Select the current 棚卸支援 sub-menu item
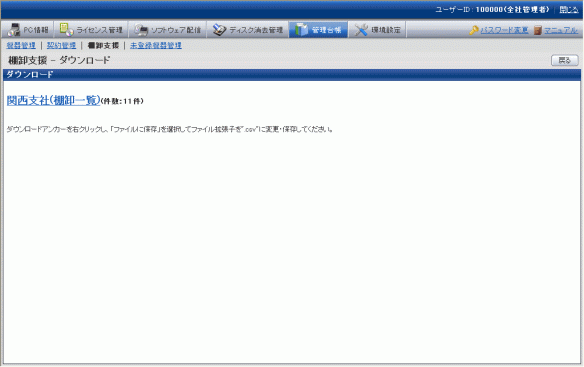 click(x=103, y=45)
